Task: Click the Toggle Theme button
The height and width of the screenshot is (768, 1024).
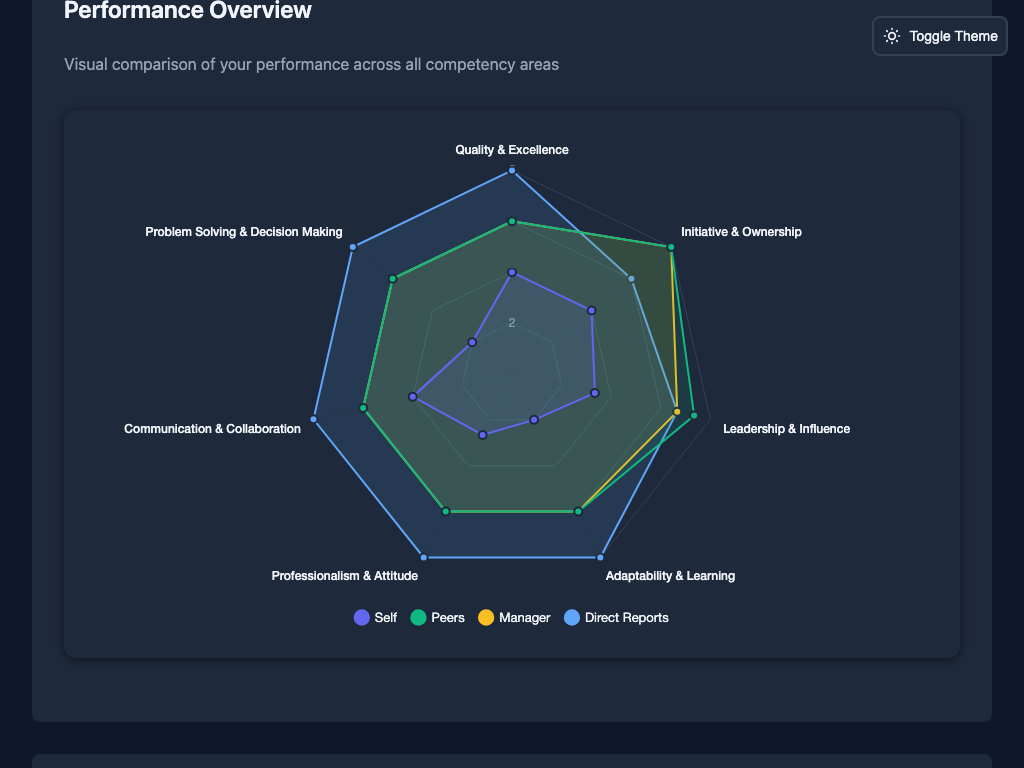Action: (x=939, y=36)
